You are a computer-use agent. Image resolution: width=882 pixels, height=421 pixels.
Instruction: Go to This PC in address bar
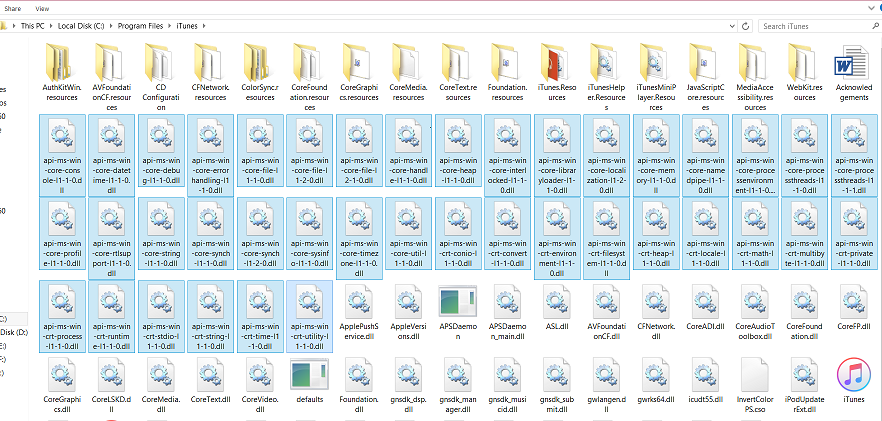click(33, 26)
